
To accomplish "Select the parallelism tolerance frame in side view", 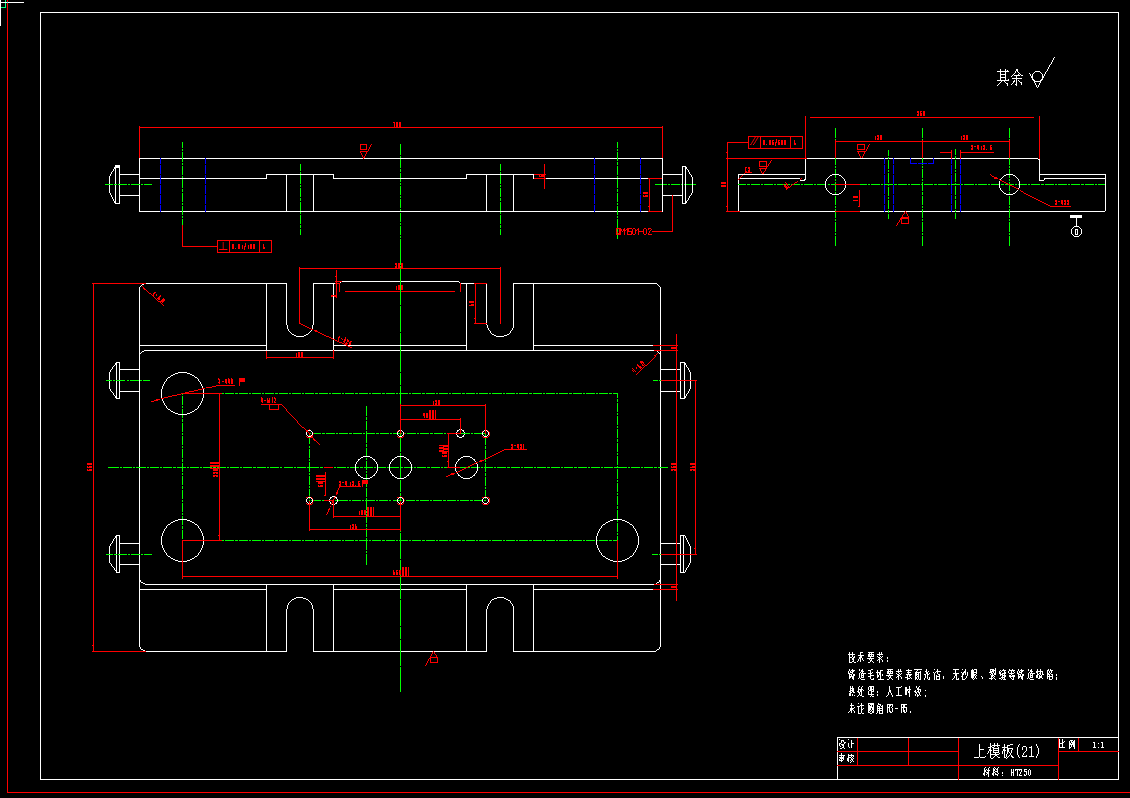I will (775, 142).
